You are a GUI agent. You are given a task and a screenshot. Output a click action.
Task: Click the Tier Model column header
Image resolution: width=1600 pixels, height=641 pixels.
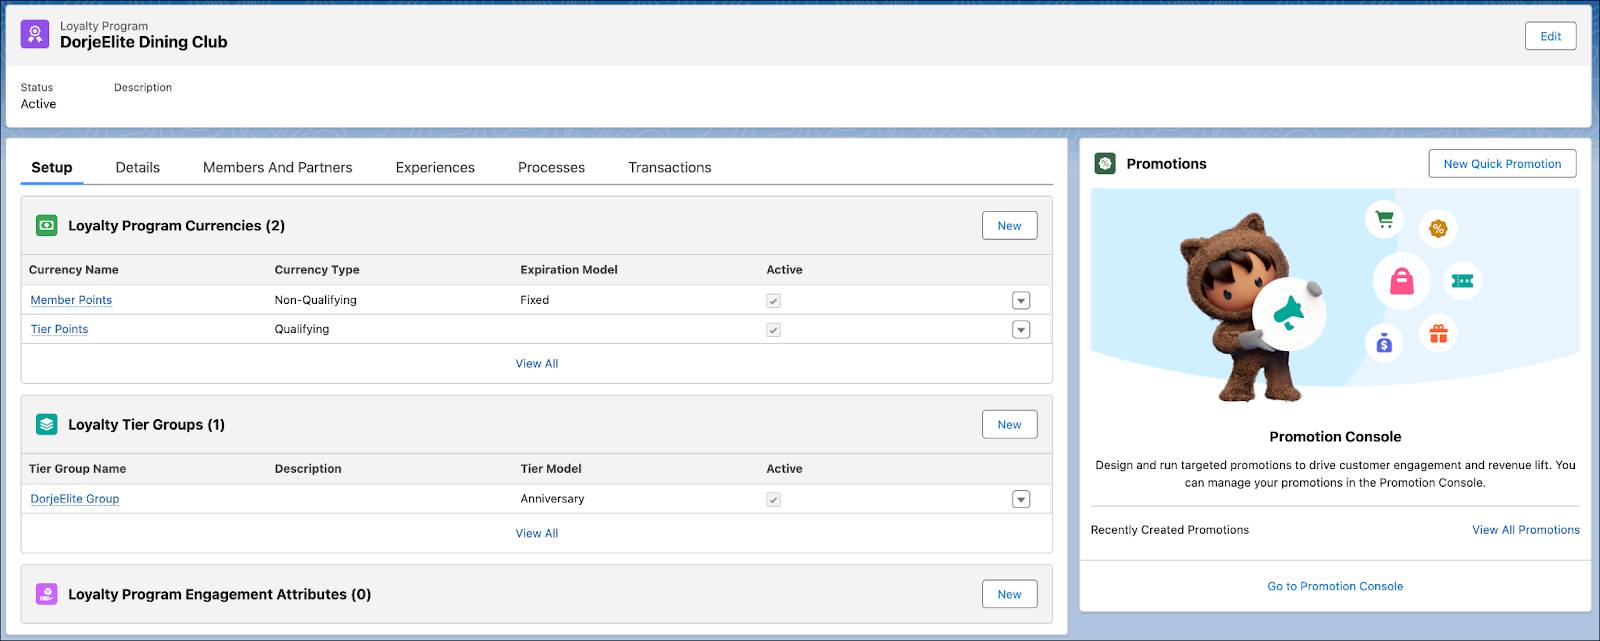pyautogui.click(x=551, y=469)
